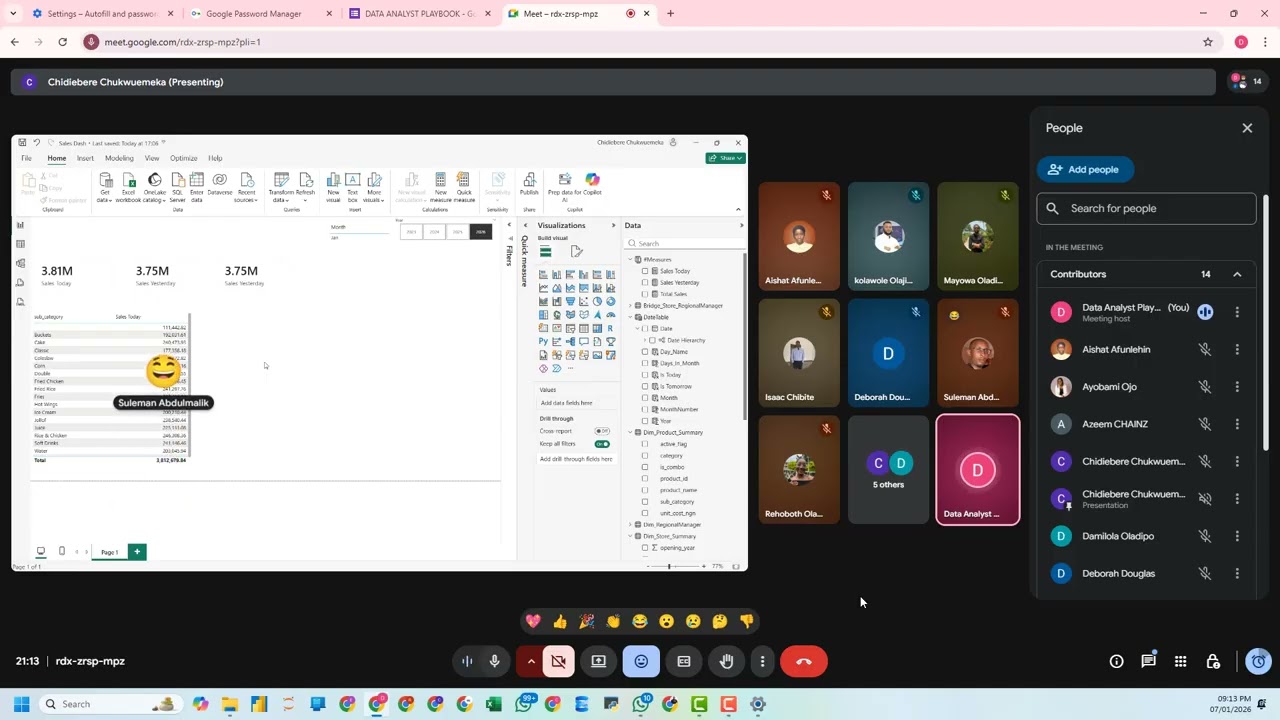Open Windows Start menu
The width and height of the screenshot is (1280, 720).
coord(21,704)
